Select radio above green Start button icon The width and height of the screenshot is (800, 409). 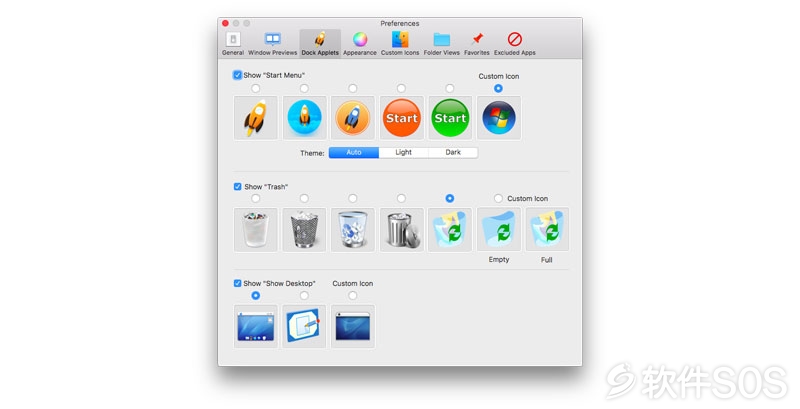pyautogui.click(x=449, y=88)
